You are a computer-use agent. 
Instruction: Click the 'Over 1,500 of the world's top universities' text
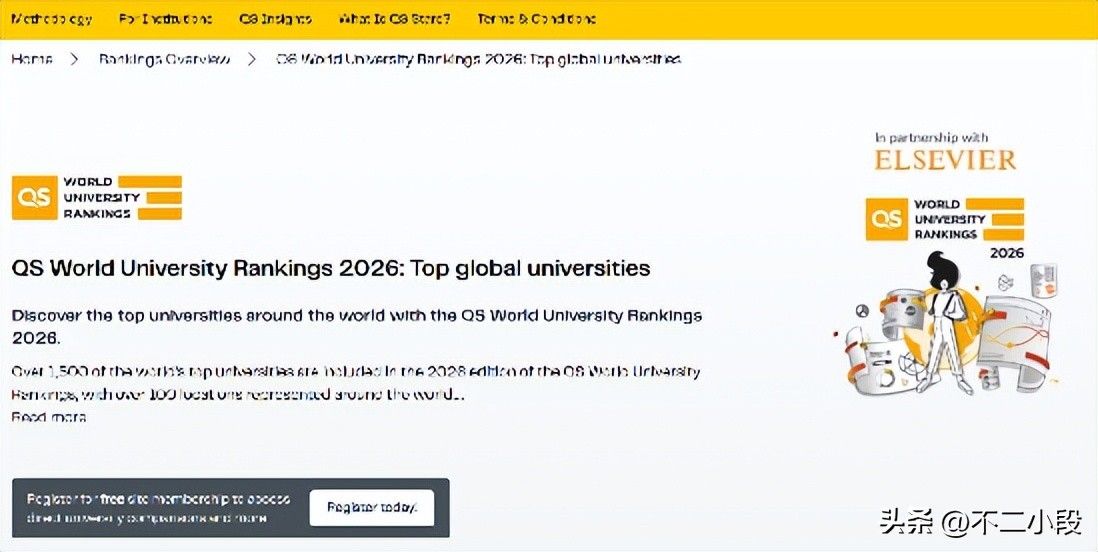point(356,382)
